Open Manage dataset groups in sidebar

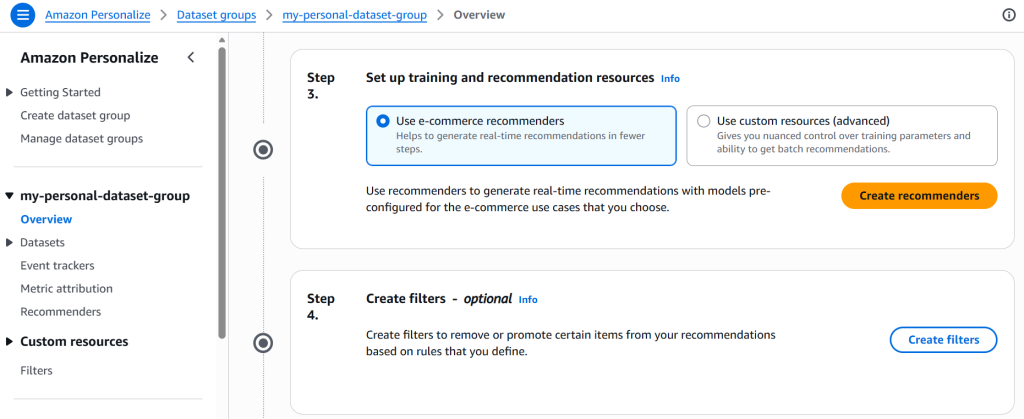click(x=82, y=138)
